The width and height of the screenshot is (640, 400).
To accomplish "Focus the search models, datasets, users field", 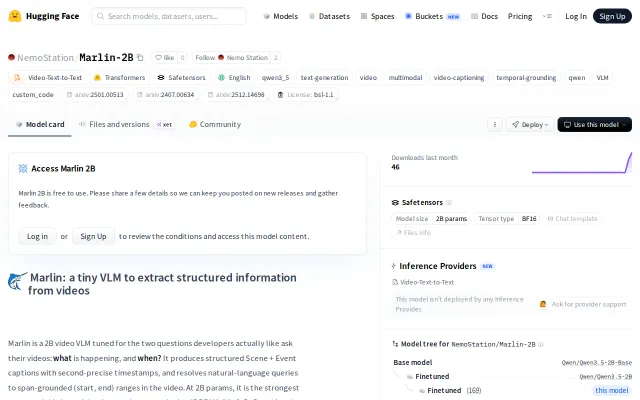I will pyautogui.click(x=169, y=16).
